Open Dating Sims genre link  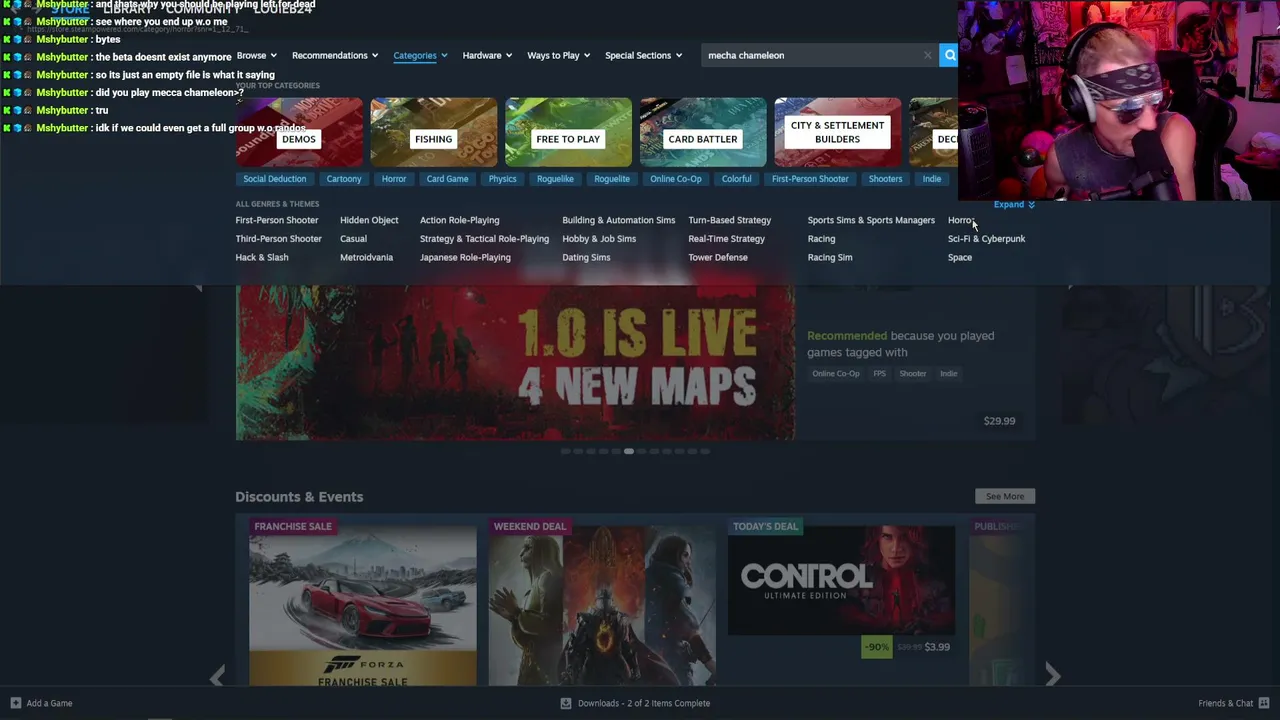586,257
